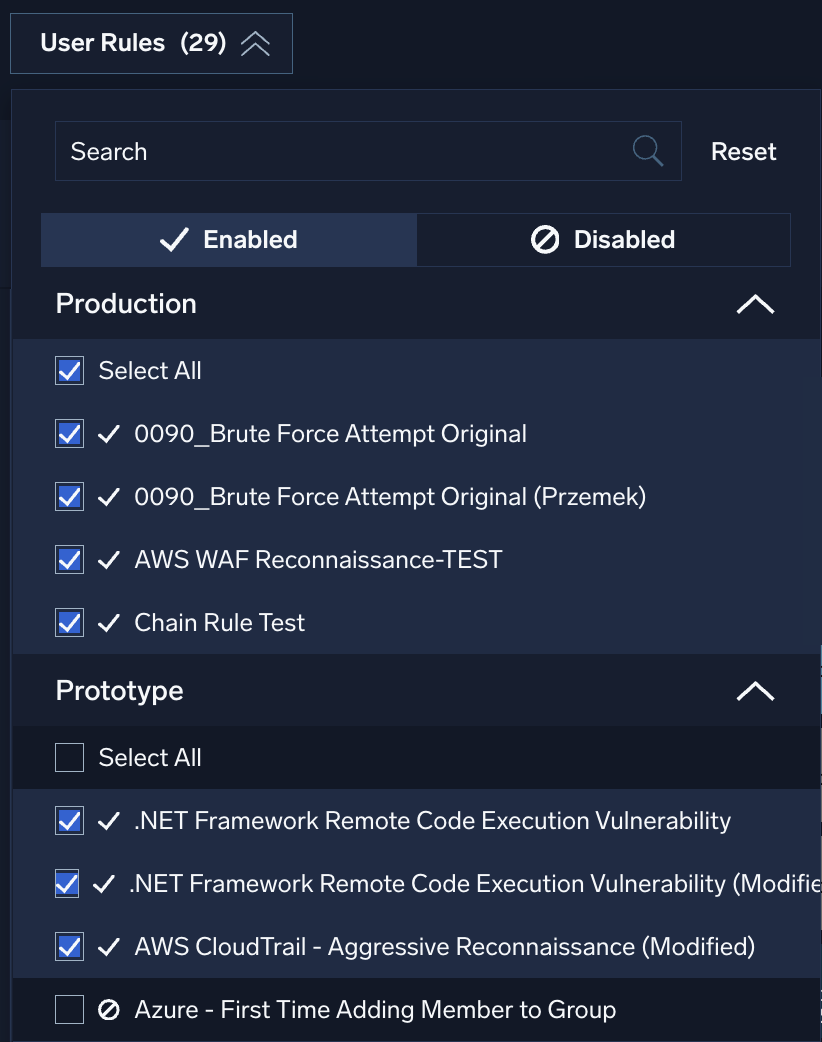Uncheck Select All under Production
The width and height of the screenshot is (822, 1042).
69,370
